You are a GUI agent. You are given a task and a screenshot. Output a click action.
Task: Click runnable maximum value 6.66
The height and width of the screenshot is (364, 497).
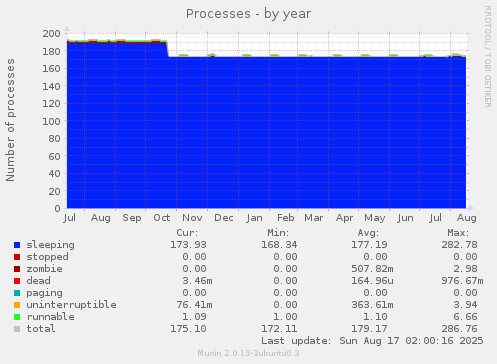pyautogui.click(x=465, y=317)
